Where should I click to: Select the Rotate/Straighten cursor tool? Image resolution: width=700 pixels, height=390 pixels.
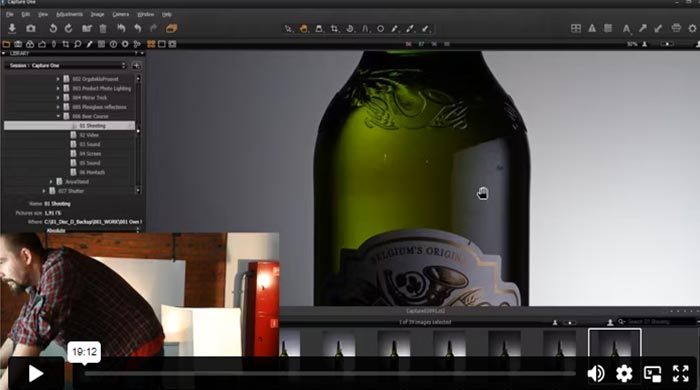click(x=350, y=29)
